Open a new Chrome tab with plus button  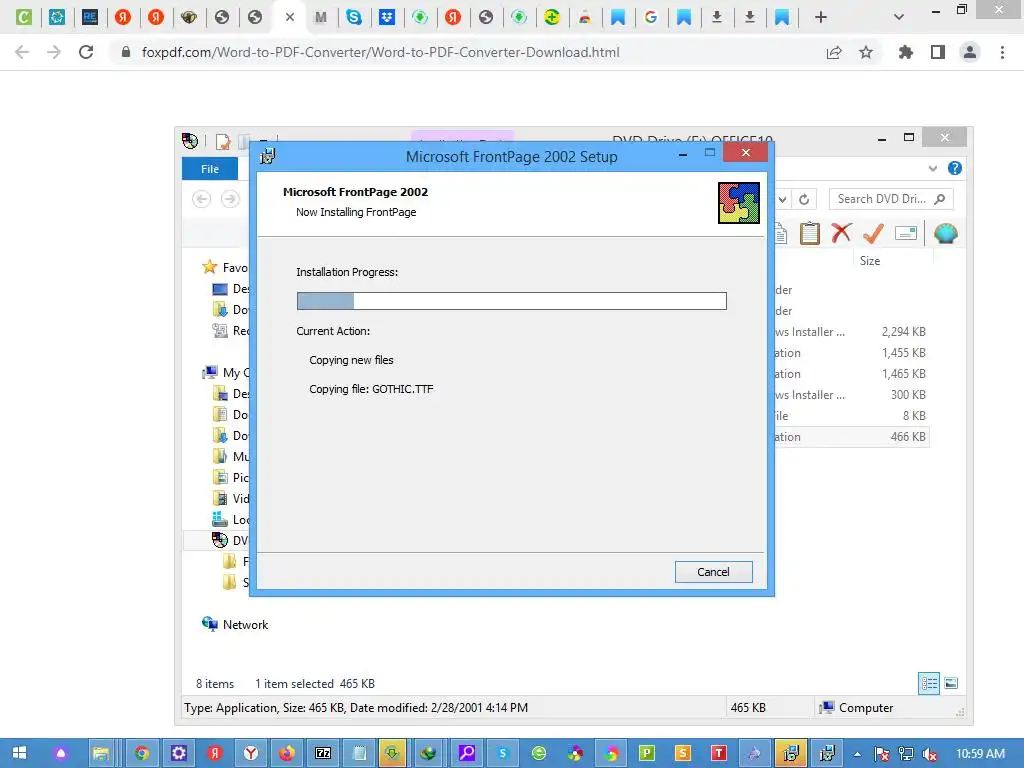821,17
